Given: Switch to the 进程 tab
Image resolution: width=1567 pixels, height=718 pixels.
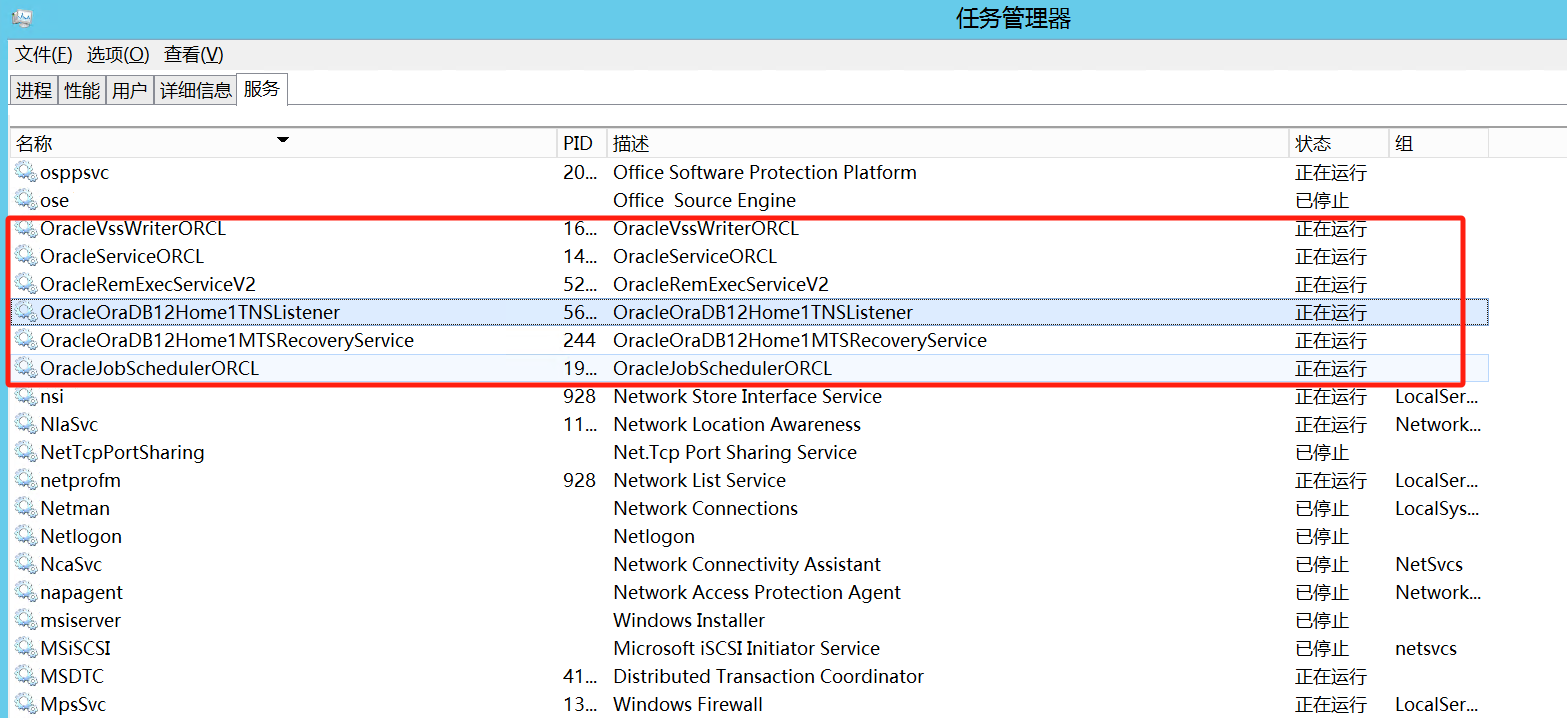Looking at the screenshot, I should pyautogui.click(x=34, y=91).
